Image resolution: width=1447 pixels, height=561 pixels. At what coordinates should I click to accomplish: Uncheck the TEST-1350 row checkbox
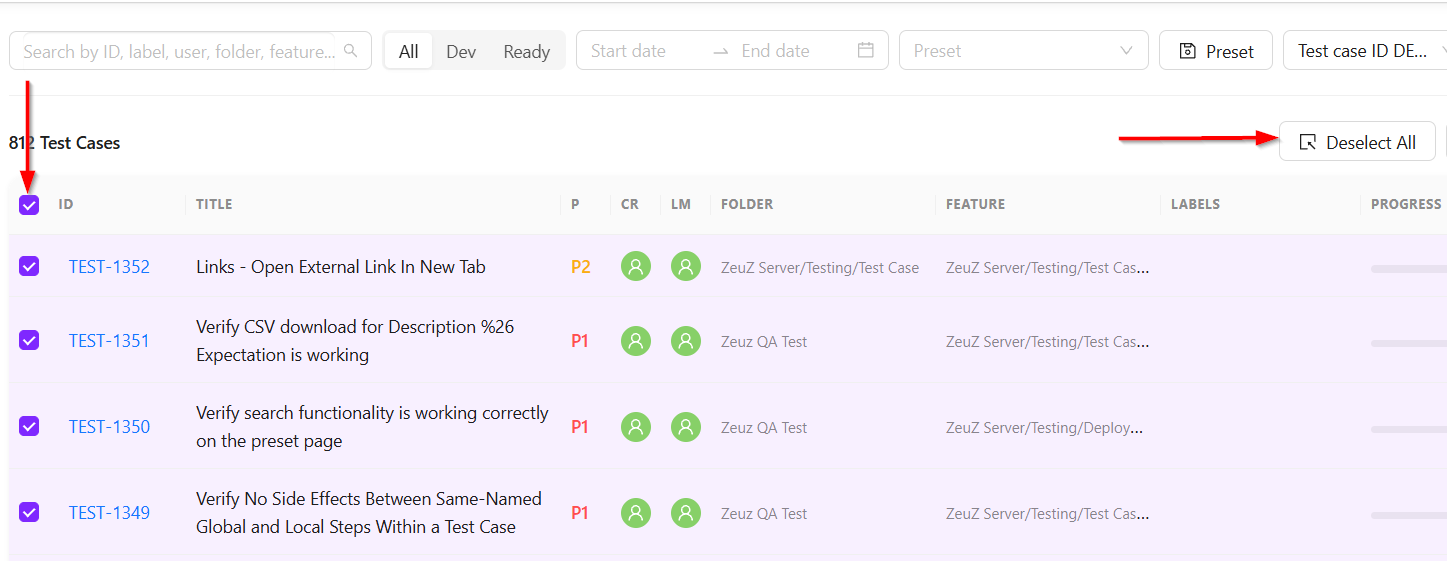[29, 426]
